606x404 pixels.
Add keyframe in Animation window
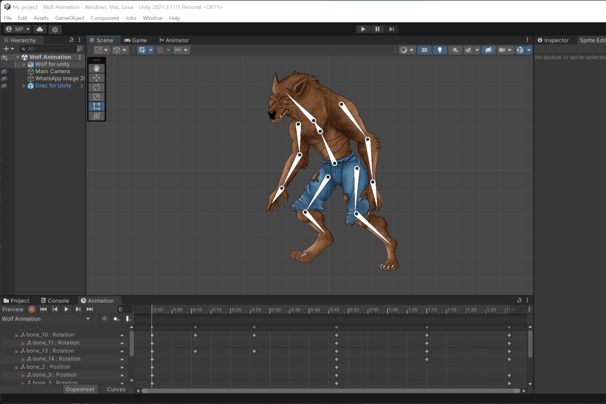tap(116, 319)
